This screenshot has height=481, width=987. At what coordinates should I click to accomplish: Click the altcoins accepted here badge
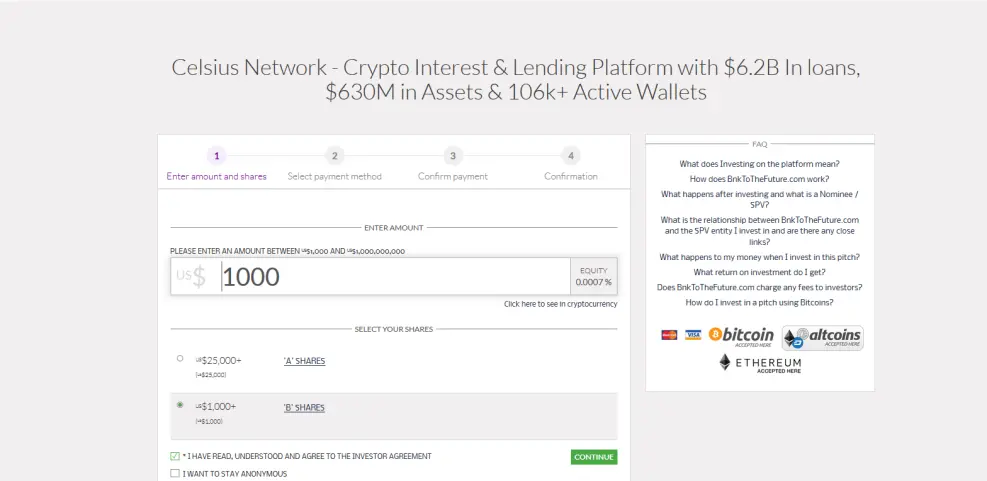(x=823, y=338)
